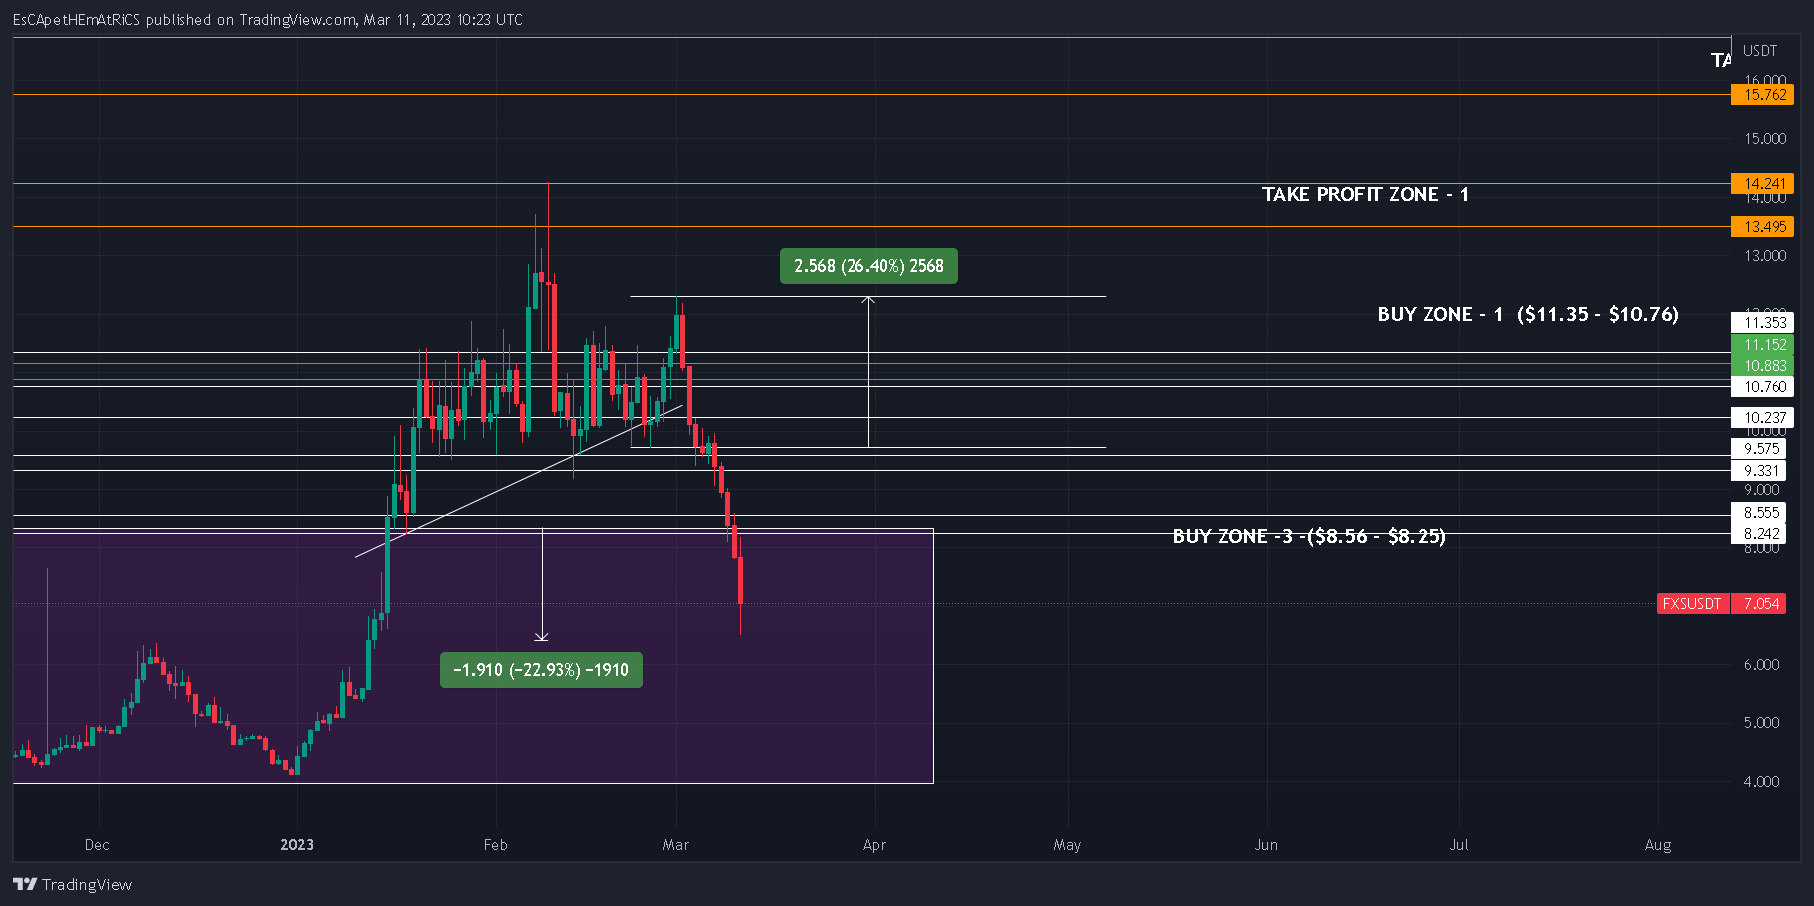Select the BUY ZONE -3 annotation text
This screenshot has height=906, width=1814.
click(1309, 537)
